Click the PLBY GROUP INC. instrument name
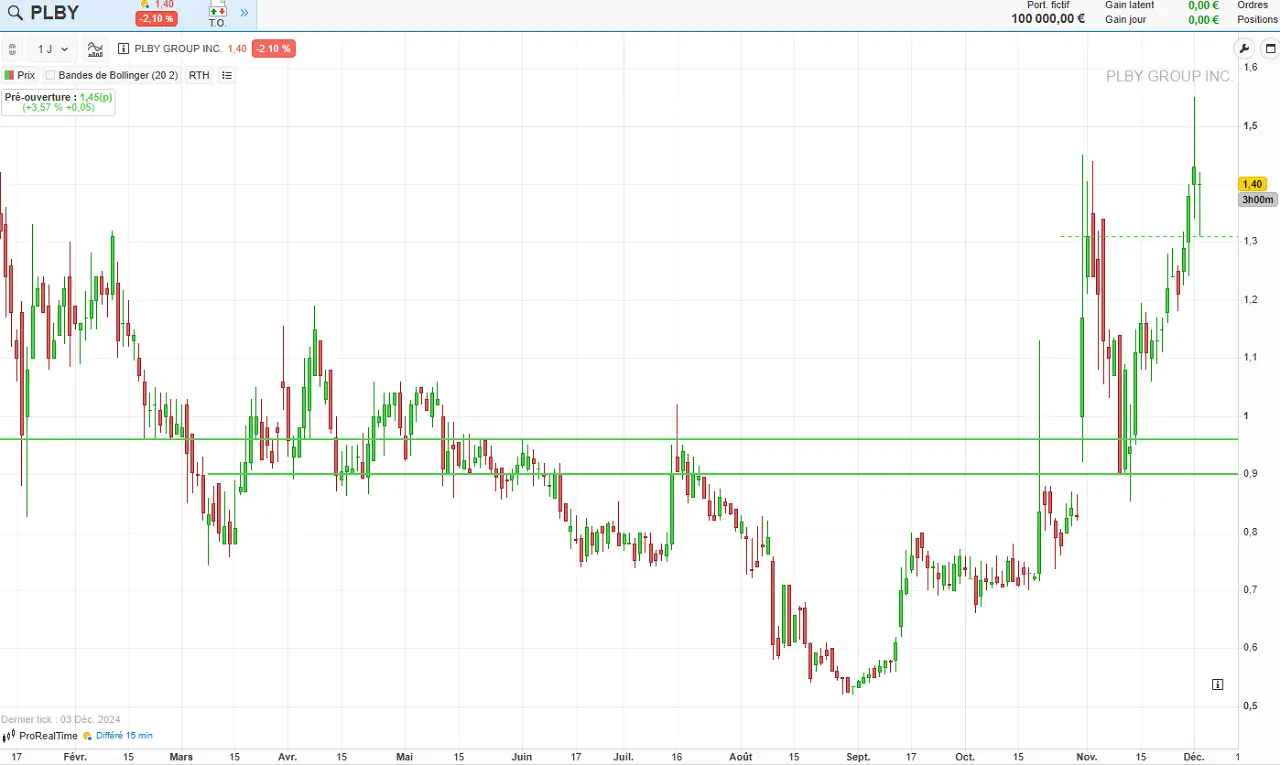Screen dimensions: 1280x765 pos(178,49)
